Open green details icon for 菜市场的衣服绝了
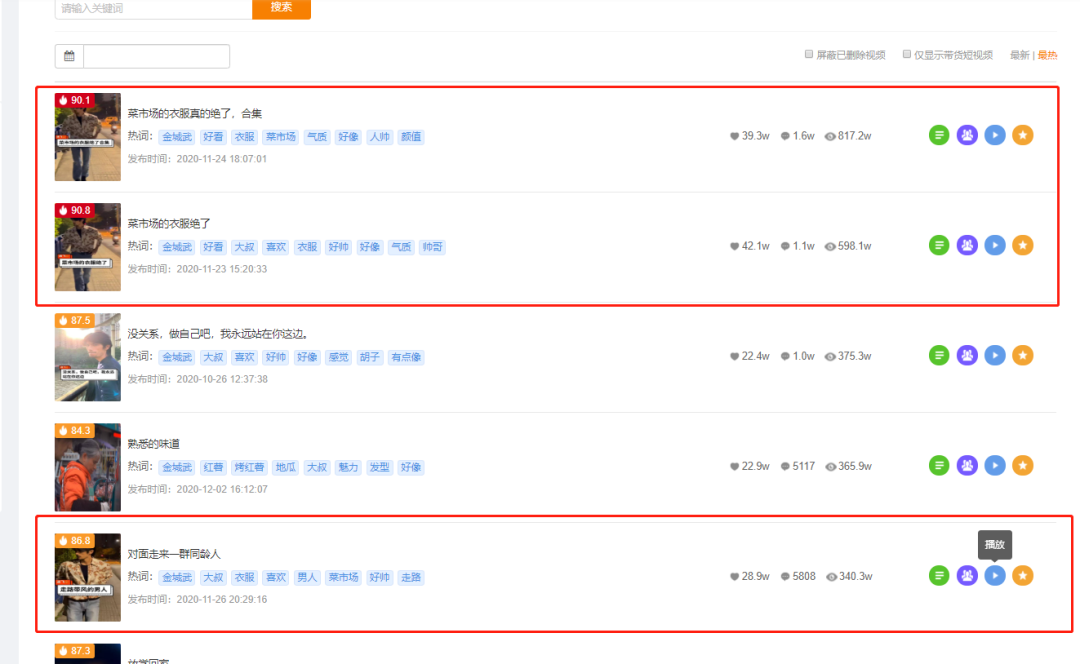 pos(939,245)
